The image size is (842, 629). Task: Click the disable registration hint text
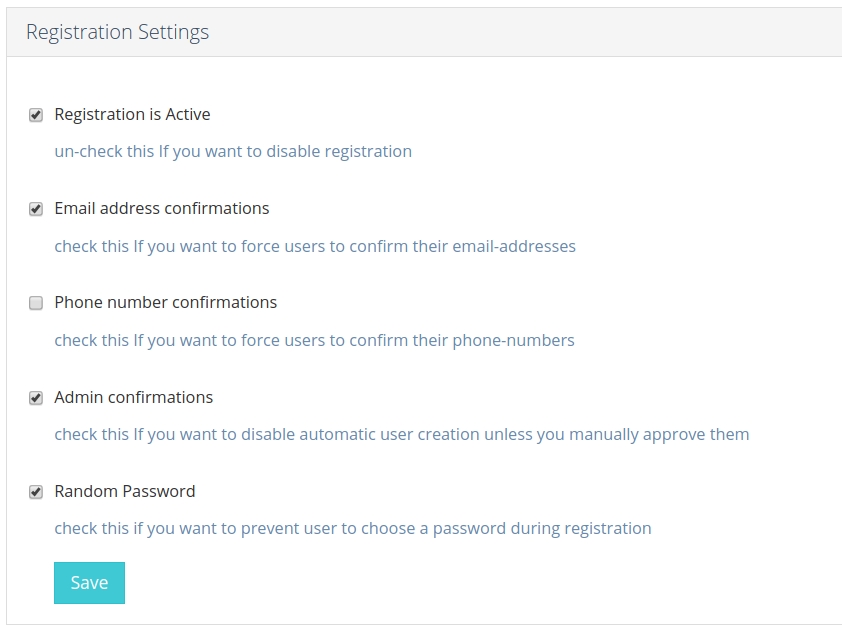[233, 152]
